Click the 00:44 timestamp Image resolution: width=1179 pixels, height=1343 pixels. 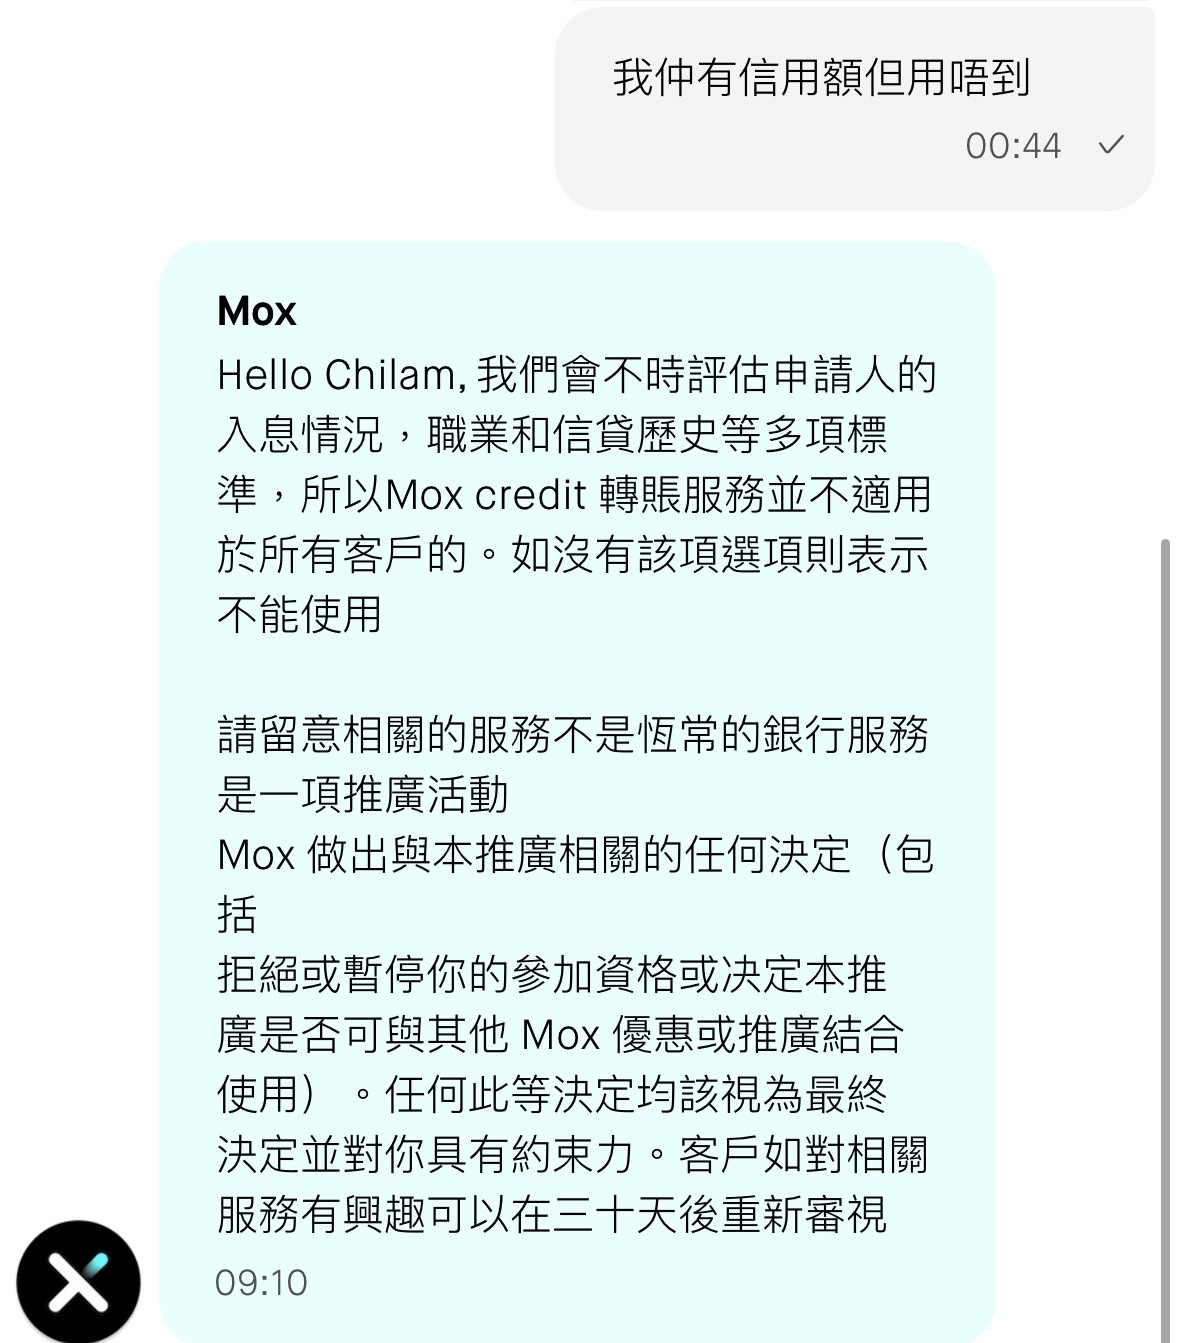click(1013, 146)
